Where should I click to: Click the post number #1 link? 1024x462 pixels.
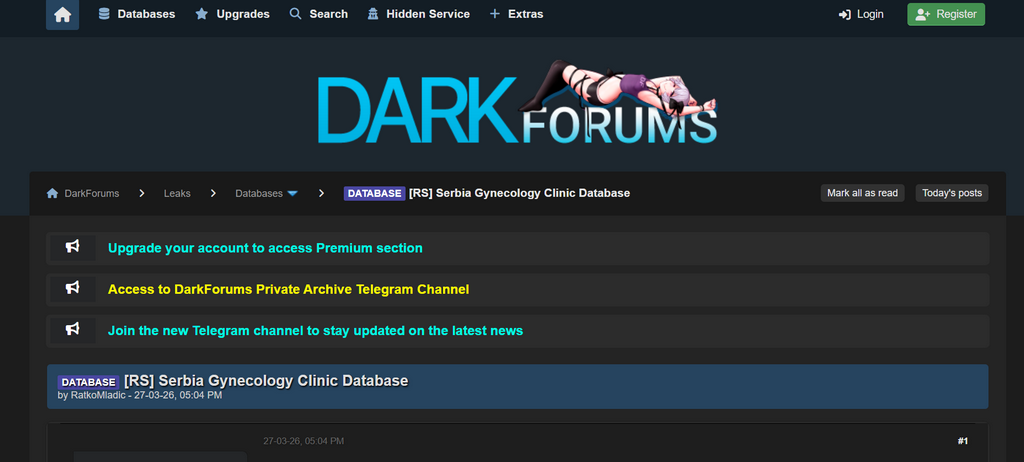point(963,441)
